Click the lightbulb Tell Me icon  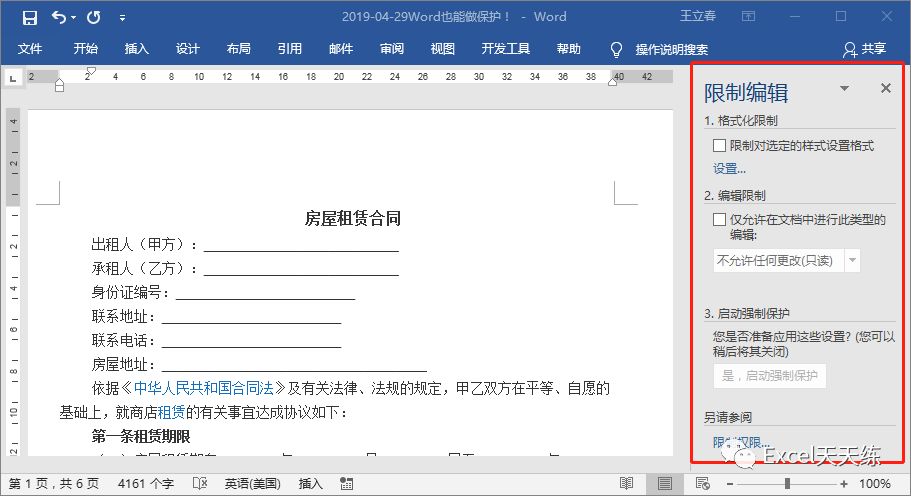pos(616,50)
